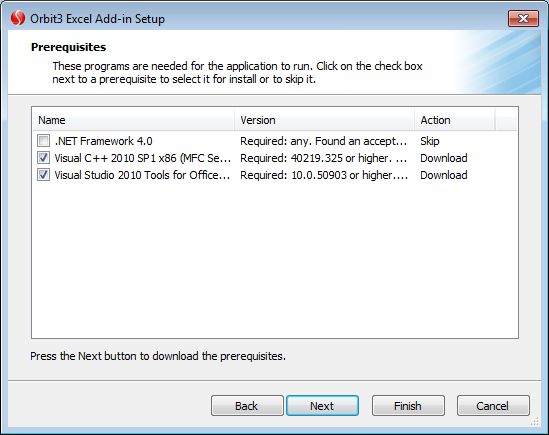Continue with the Next button
The height and width of the screenshot is (435, 549).
tap(322, 406)
